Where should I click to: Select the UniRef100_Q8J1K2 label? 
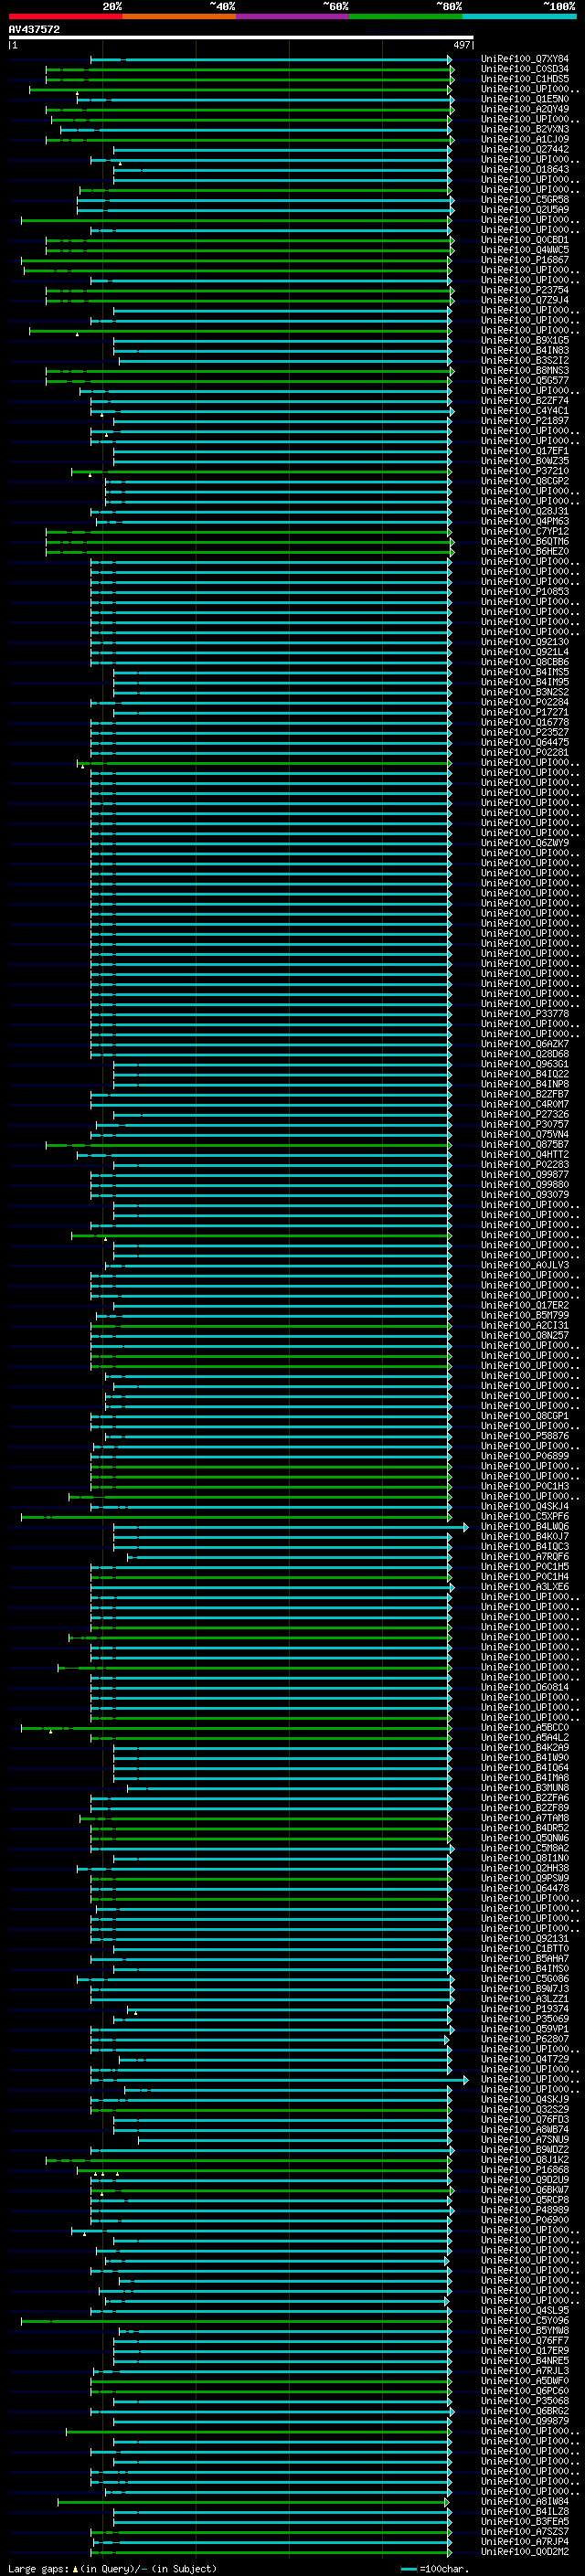[x=525, y=2159]
